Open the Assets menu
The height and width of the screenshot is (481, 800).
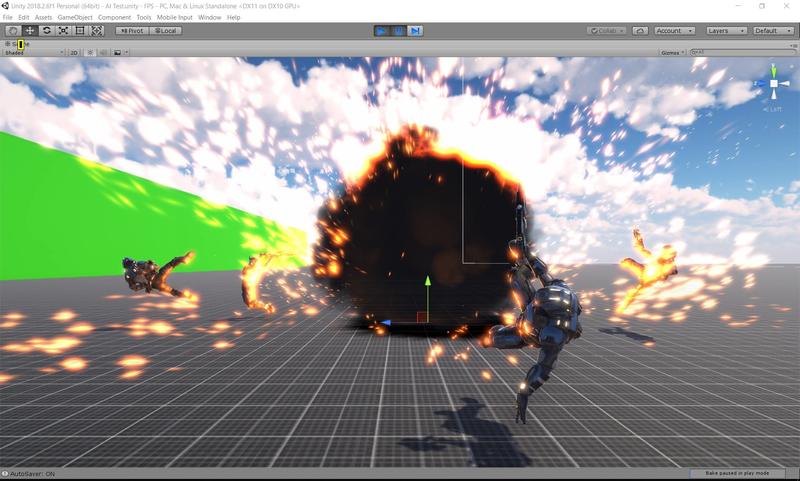click(x=43, y=17)
